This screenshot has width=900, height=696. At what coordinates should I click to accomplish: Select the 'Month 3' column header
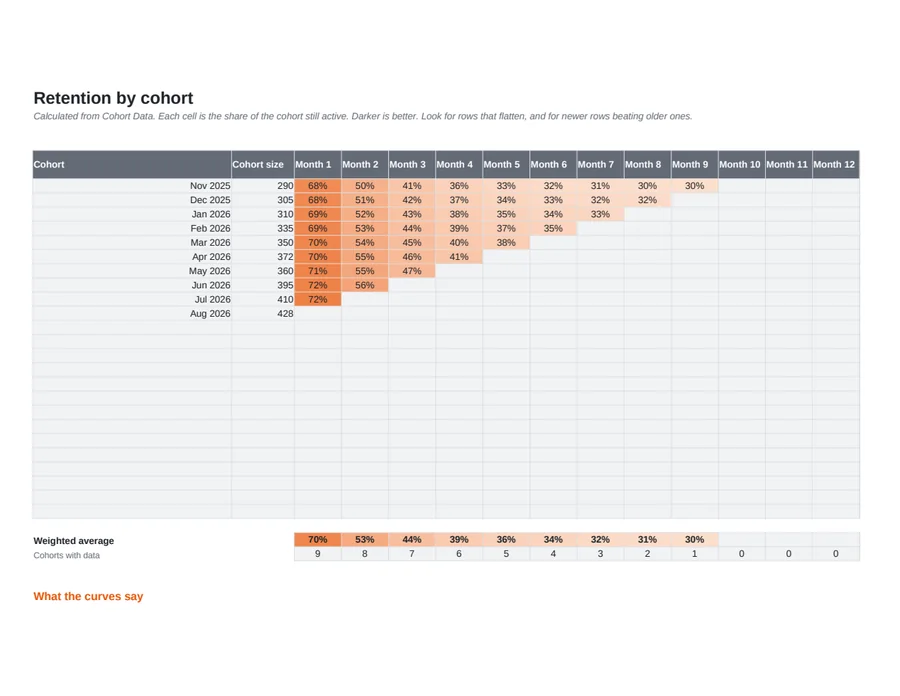[x=412, y=165]
